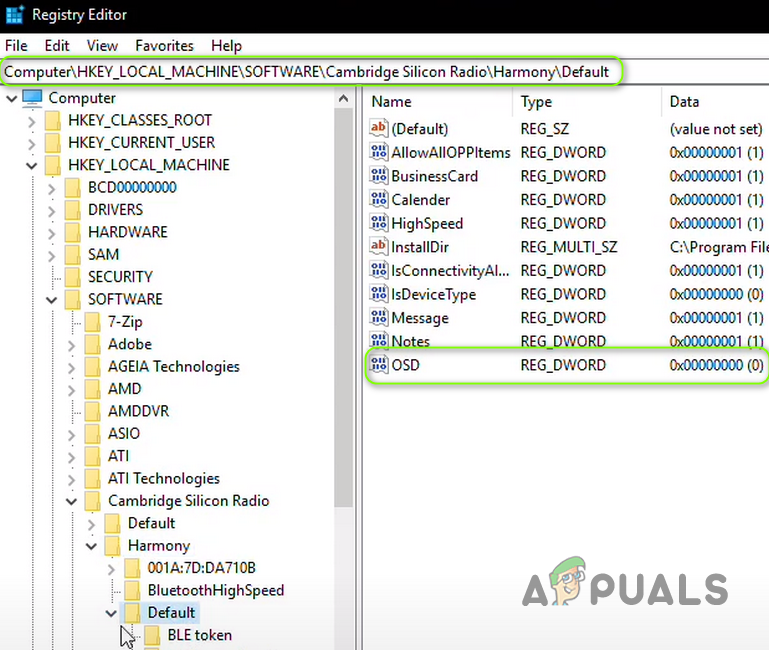
Task: Click the tree pane vertical scrollbar thumb
Action: click(344, 308)
